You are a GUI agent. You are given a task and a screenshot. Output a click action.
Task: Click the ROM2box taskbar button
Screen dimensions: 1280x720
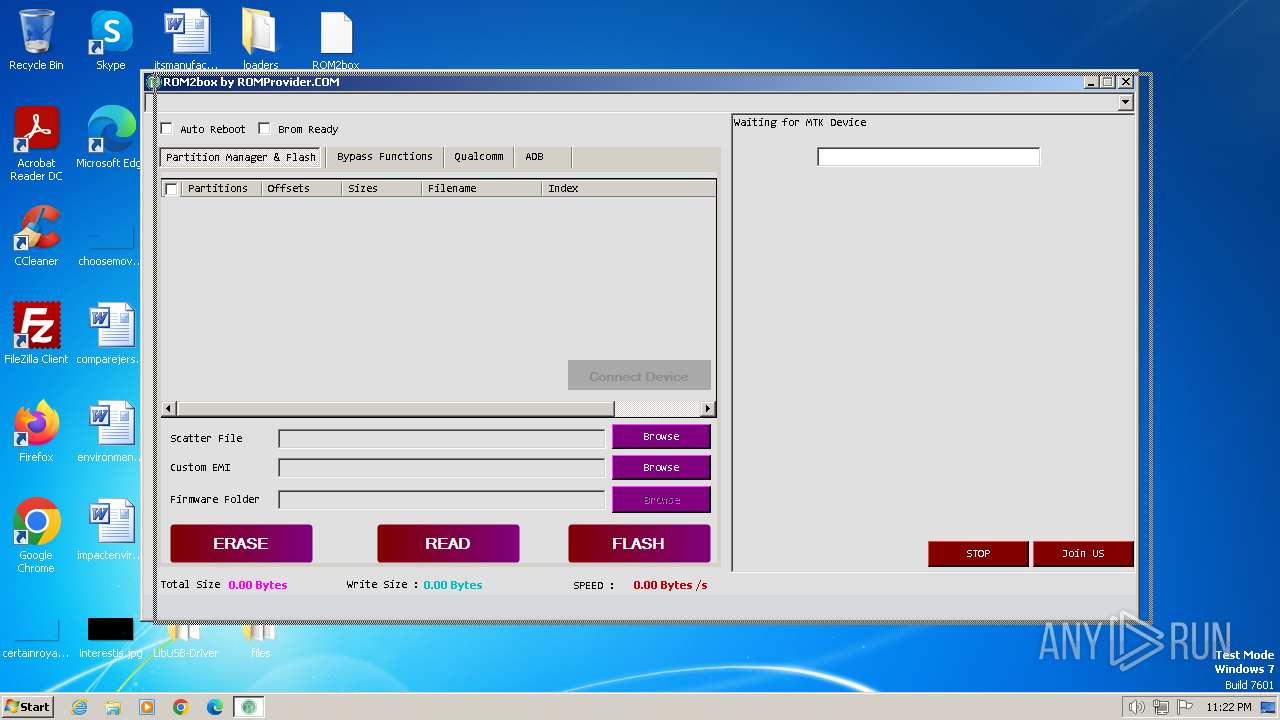pos(249,707)
